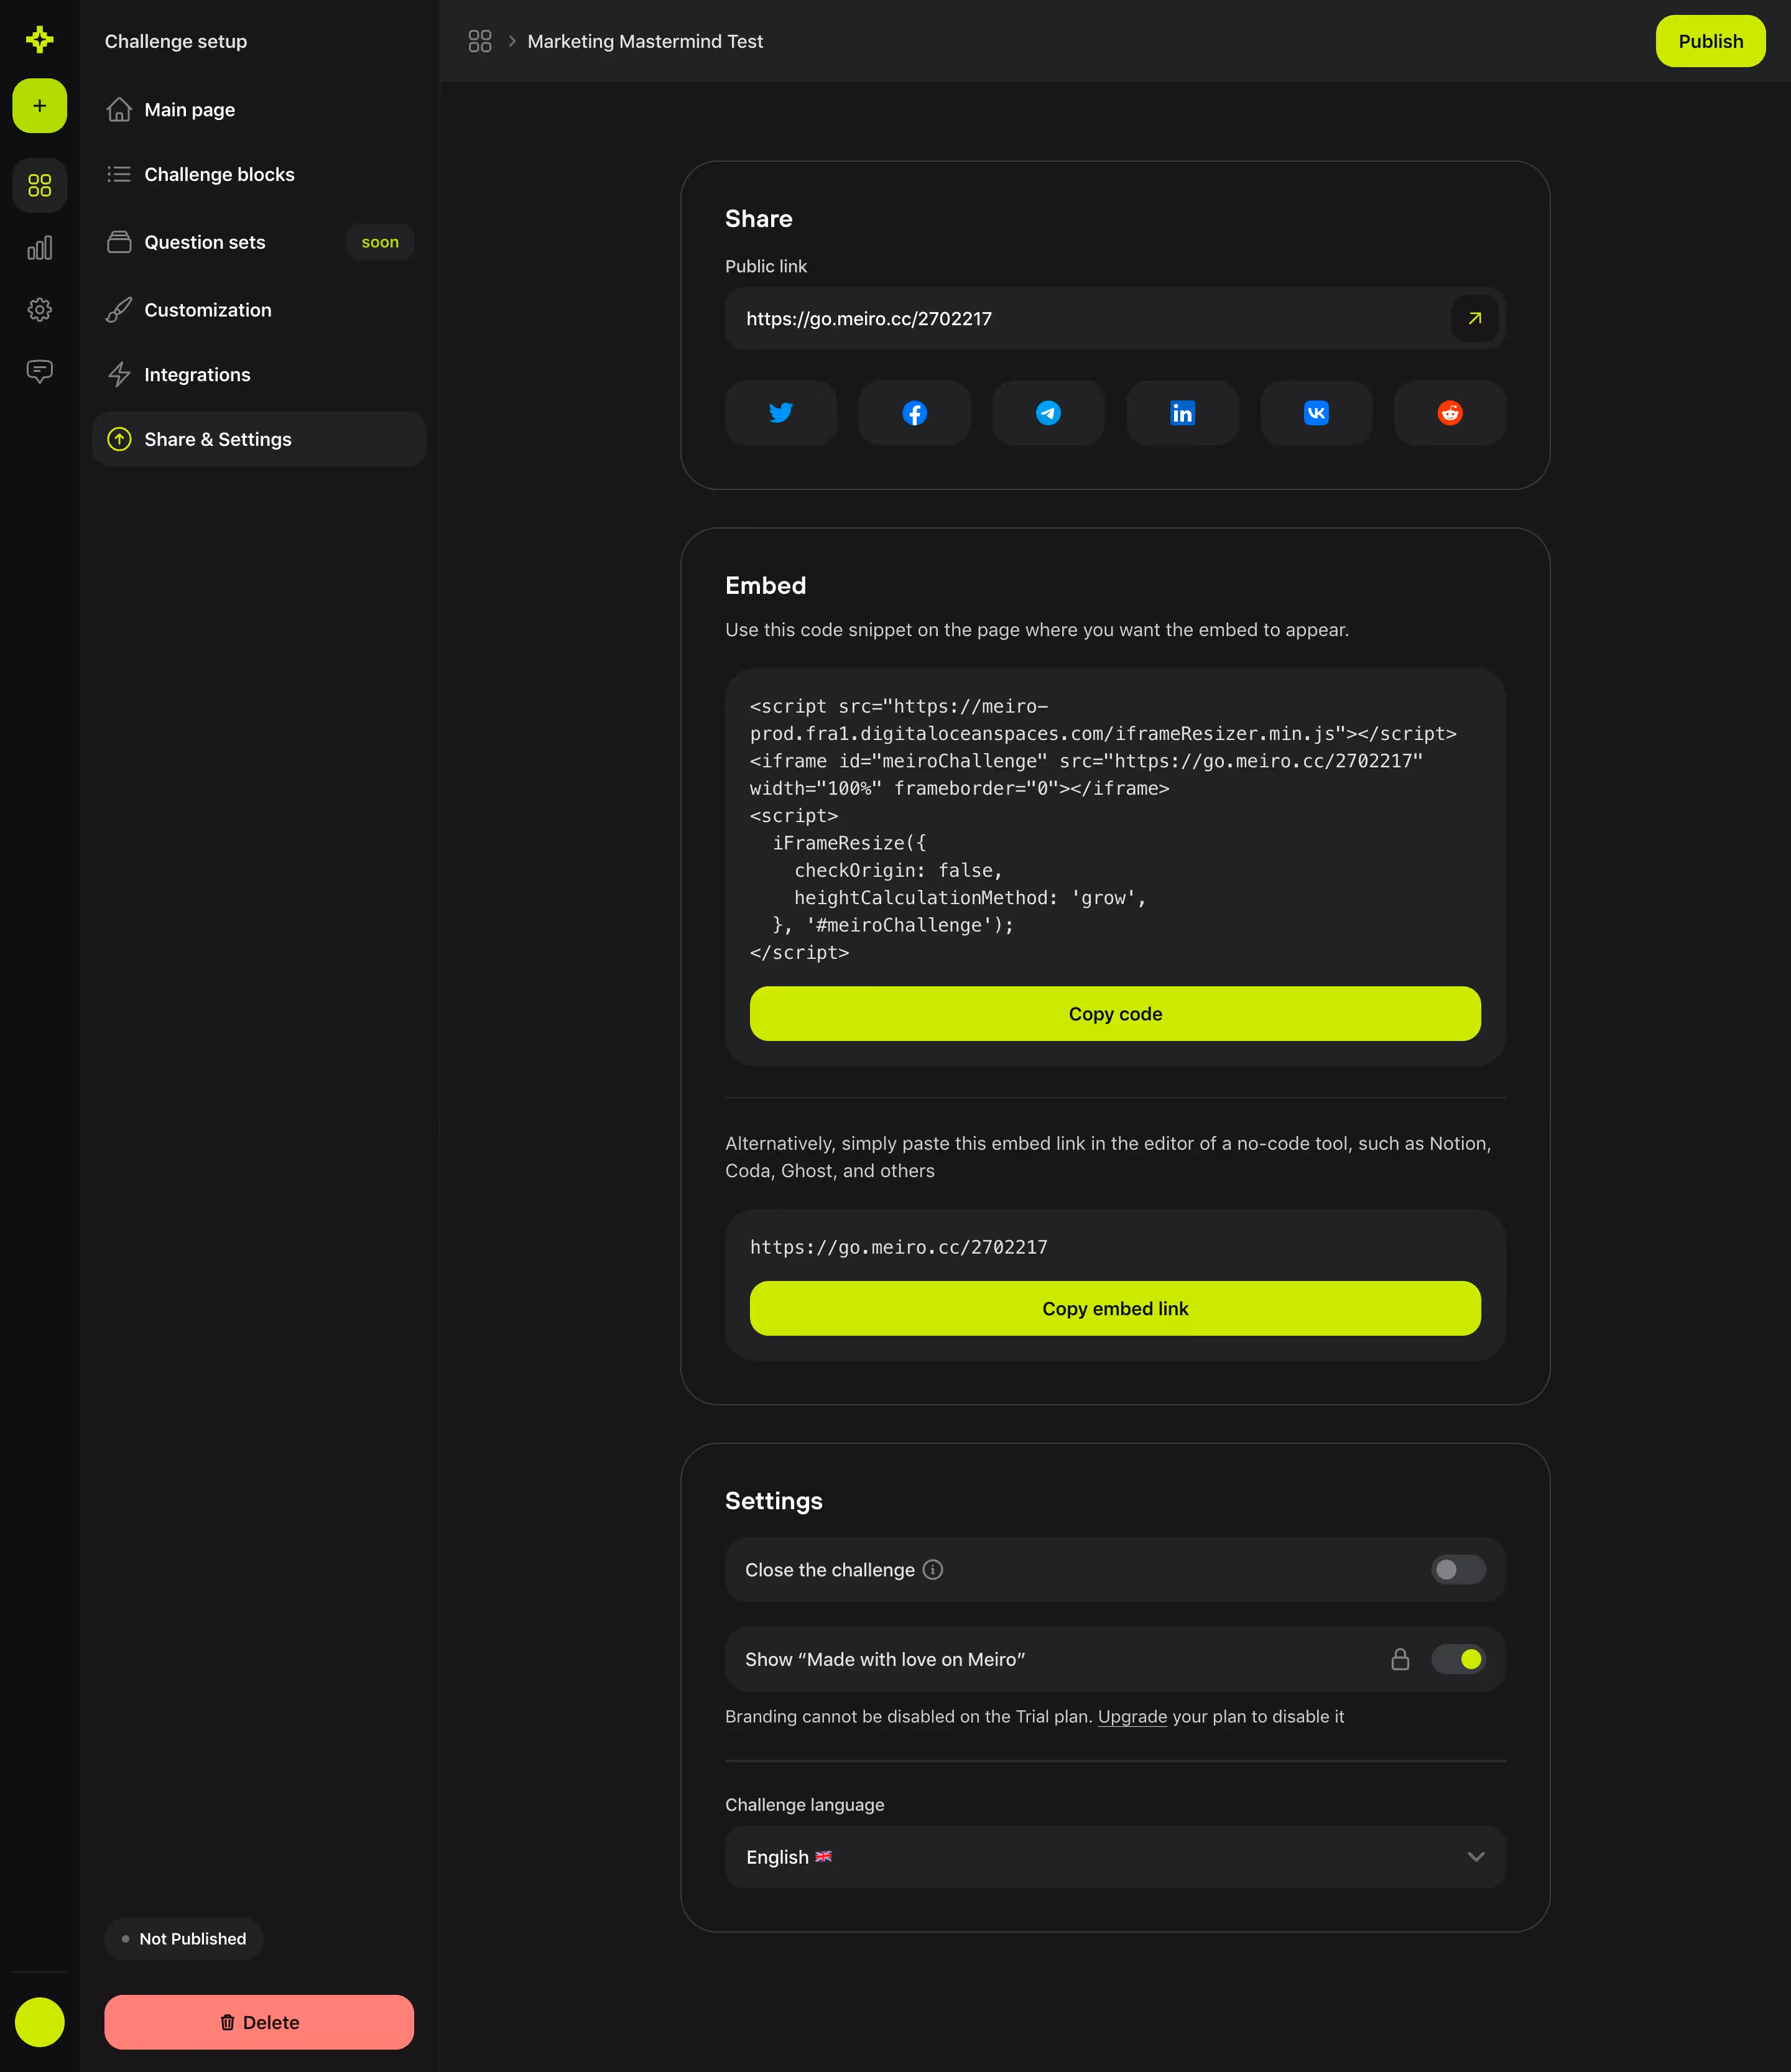The height and width of the screenshot is (2072, 1791).
Task: Click the Upgrade link in branding note
Action: point(1132,1716)
